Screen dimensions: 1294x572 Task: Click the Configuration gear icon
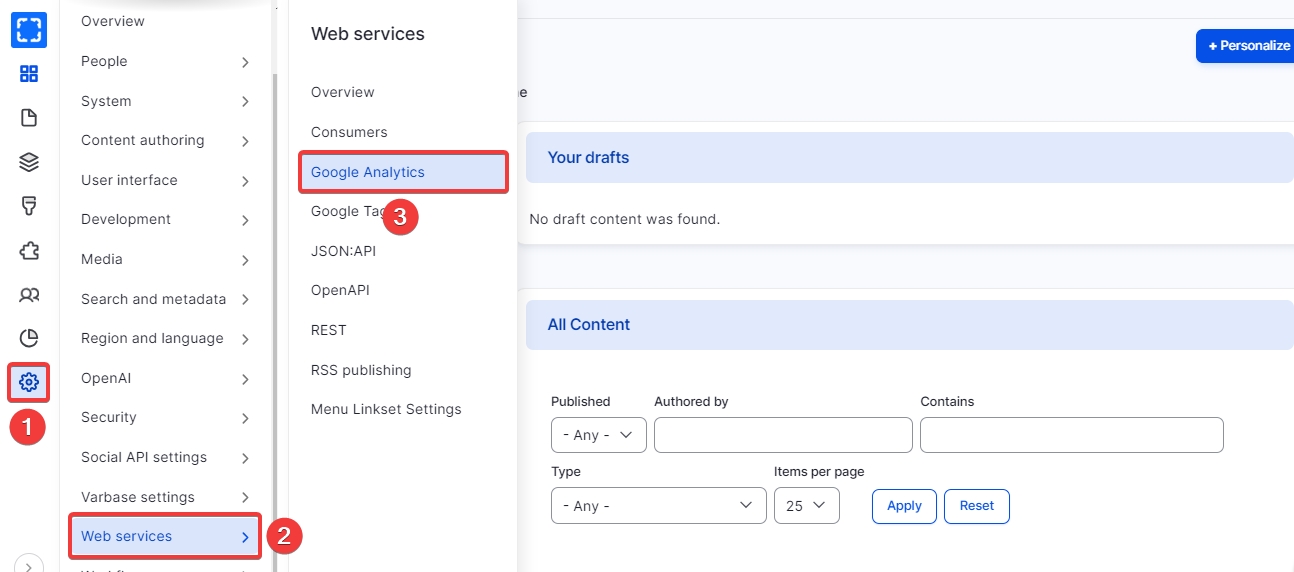(29, 381)
